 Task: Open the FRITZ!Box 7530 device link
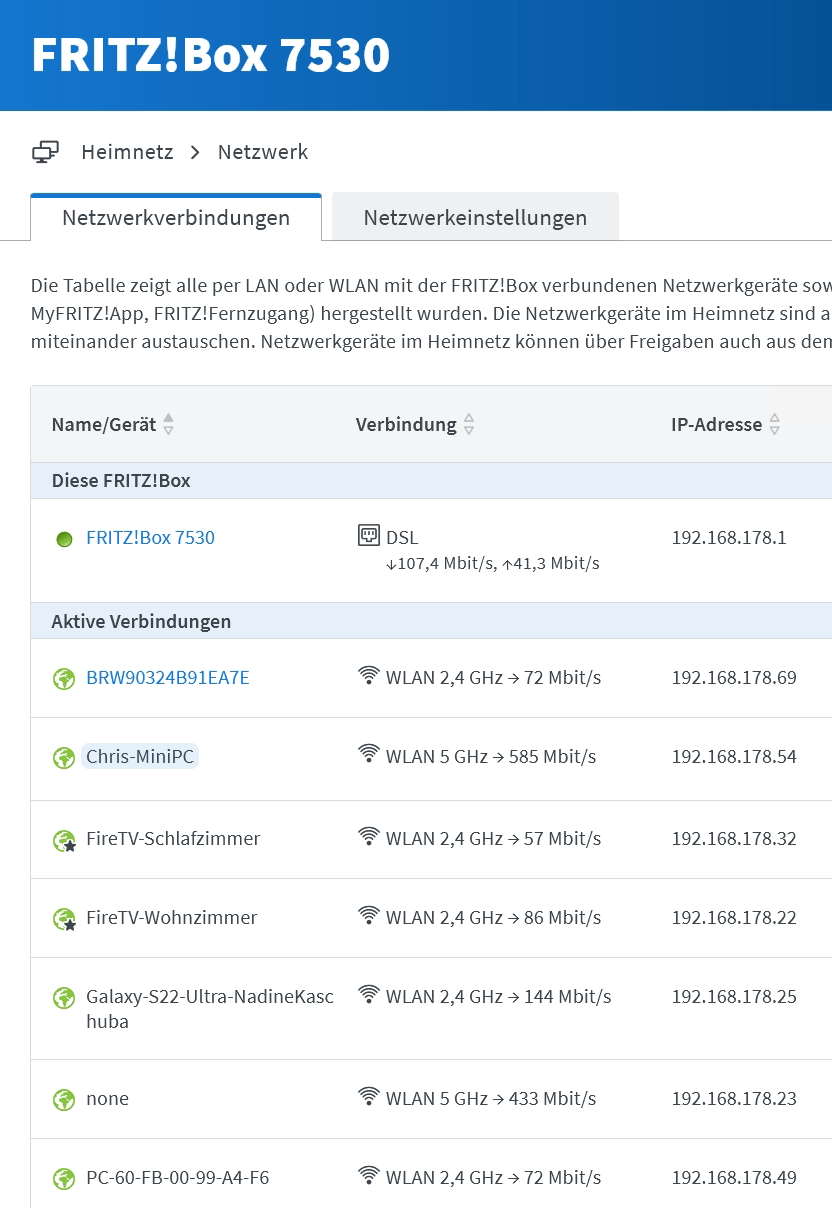[x=150, y=538]
